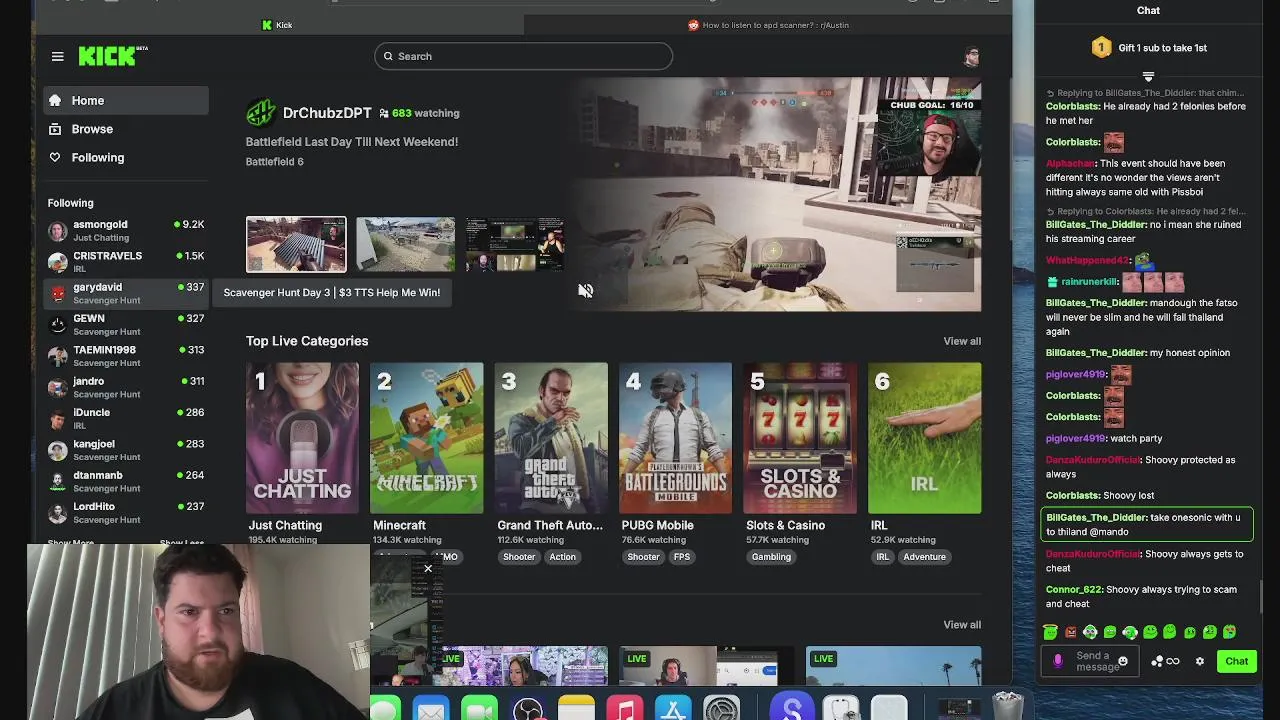Click the Gambling tag

(x=771, y=557)
